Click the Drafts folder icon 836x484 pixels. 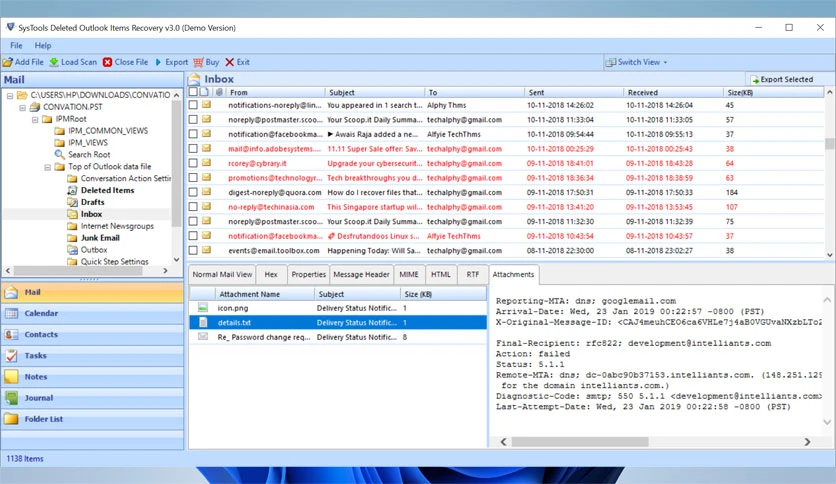coord(73,202)
